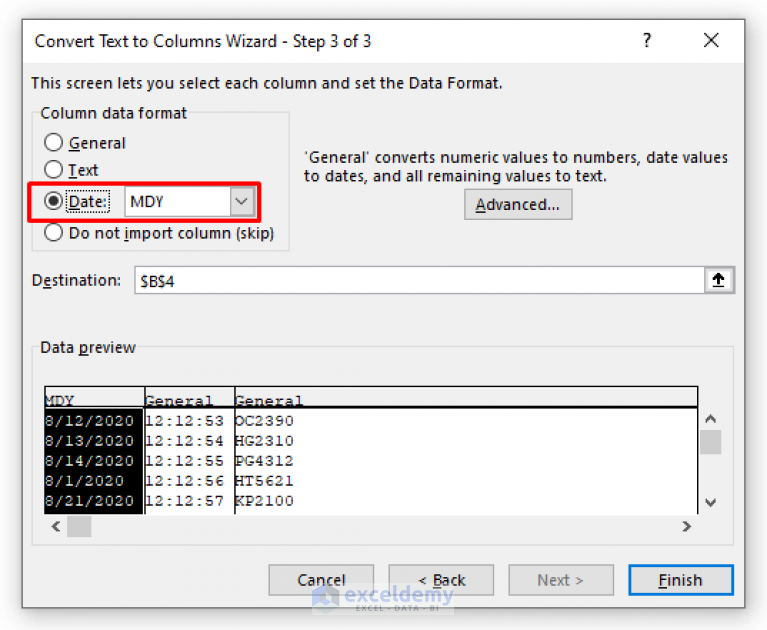Click the 12:12:56 preview cell
This screenshot has height=630, width=767.
184,481
